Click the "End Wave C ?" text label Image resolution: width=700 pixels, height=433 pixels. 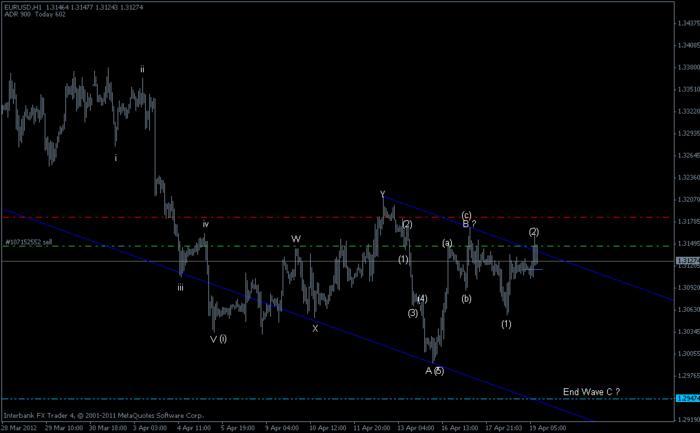click(592, 391)
